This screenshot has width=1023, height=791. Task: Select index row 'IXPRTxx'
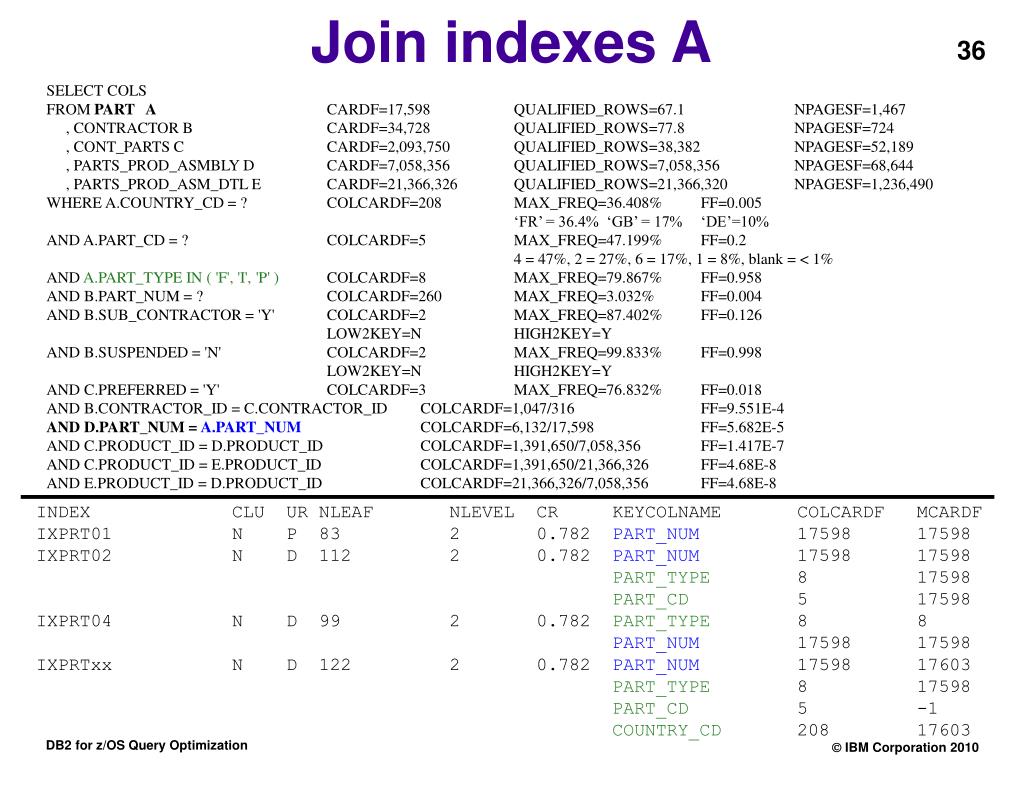(503, 665)
